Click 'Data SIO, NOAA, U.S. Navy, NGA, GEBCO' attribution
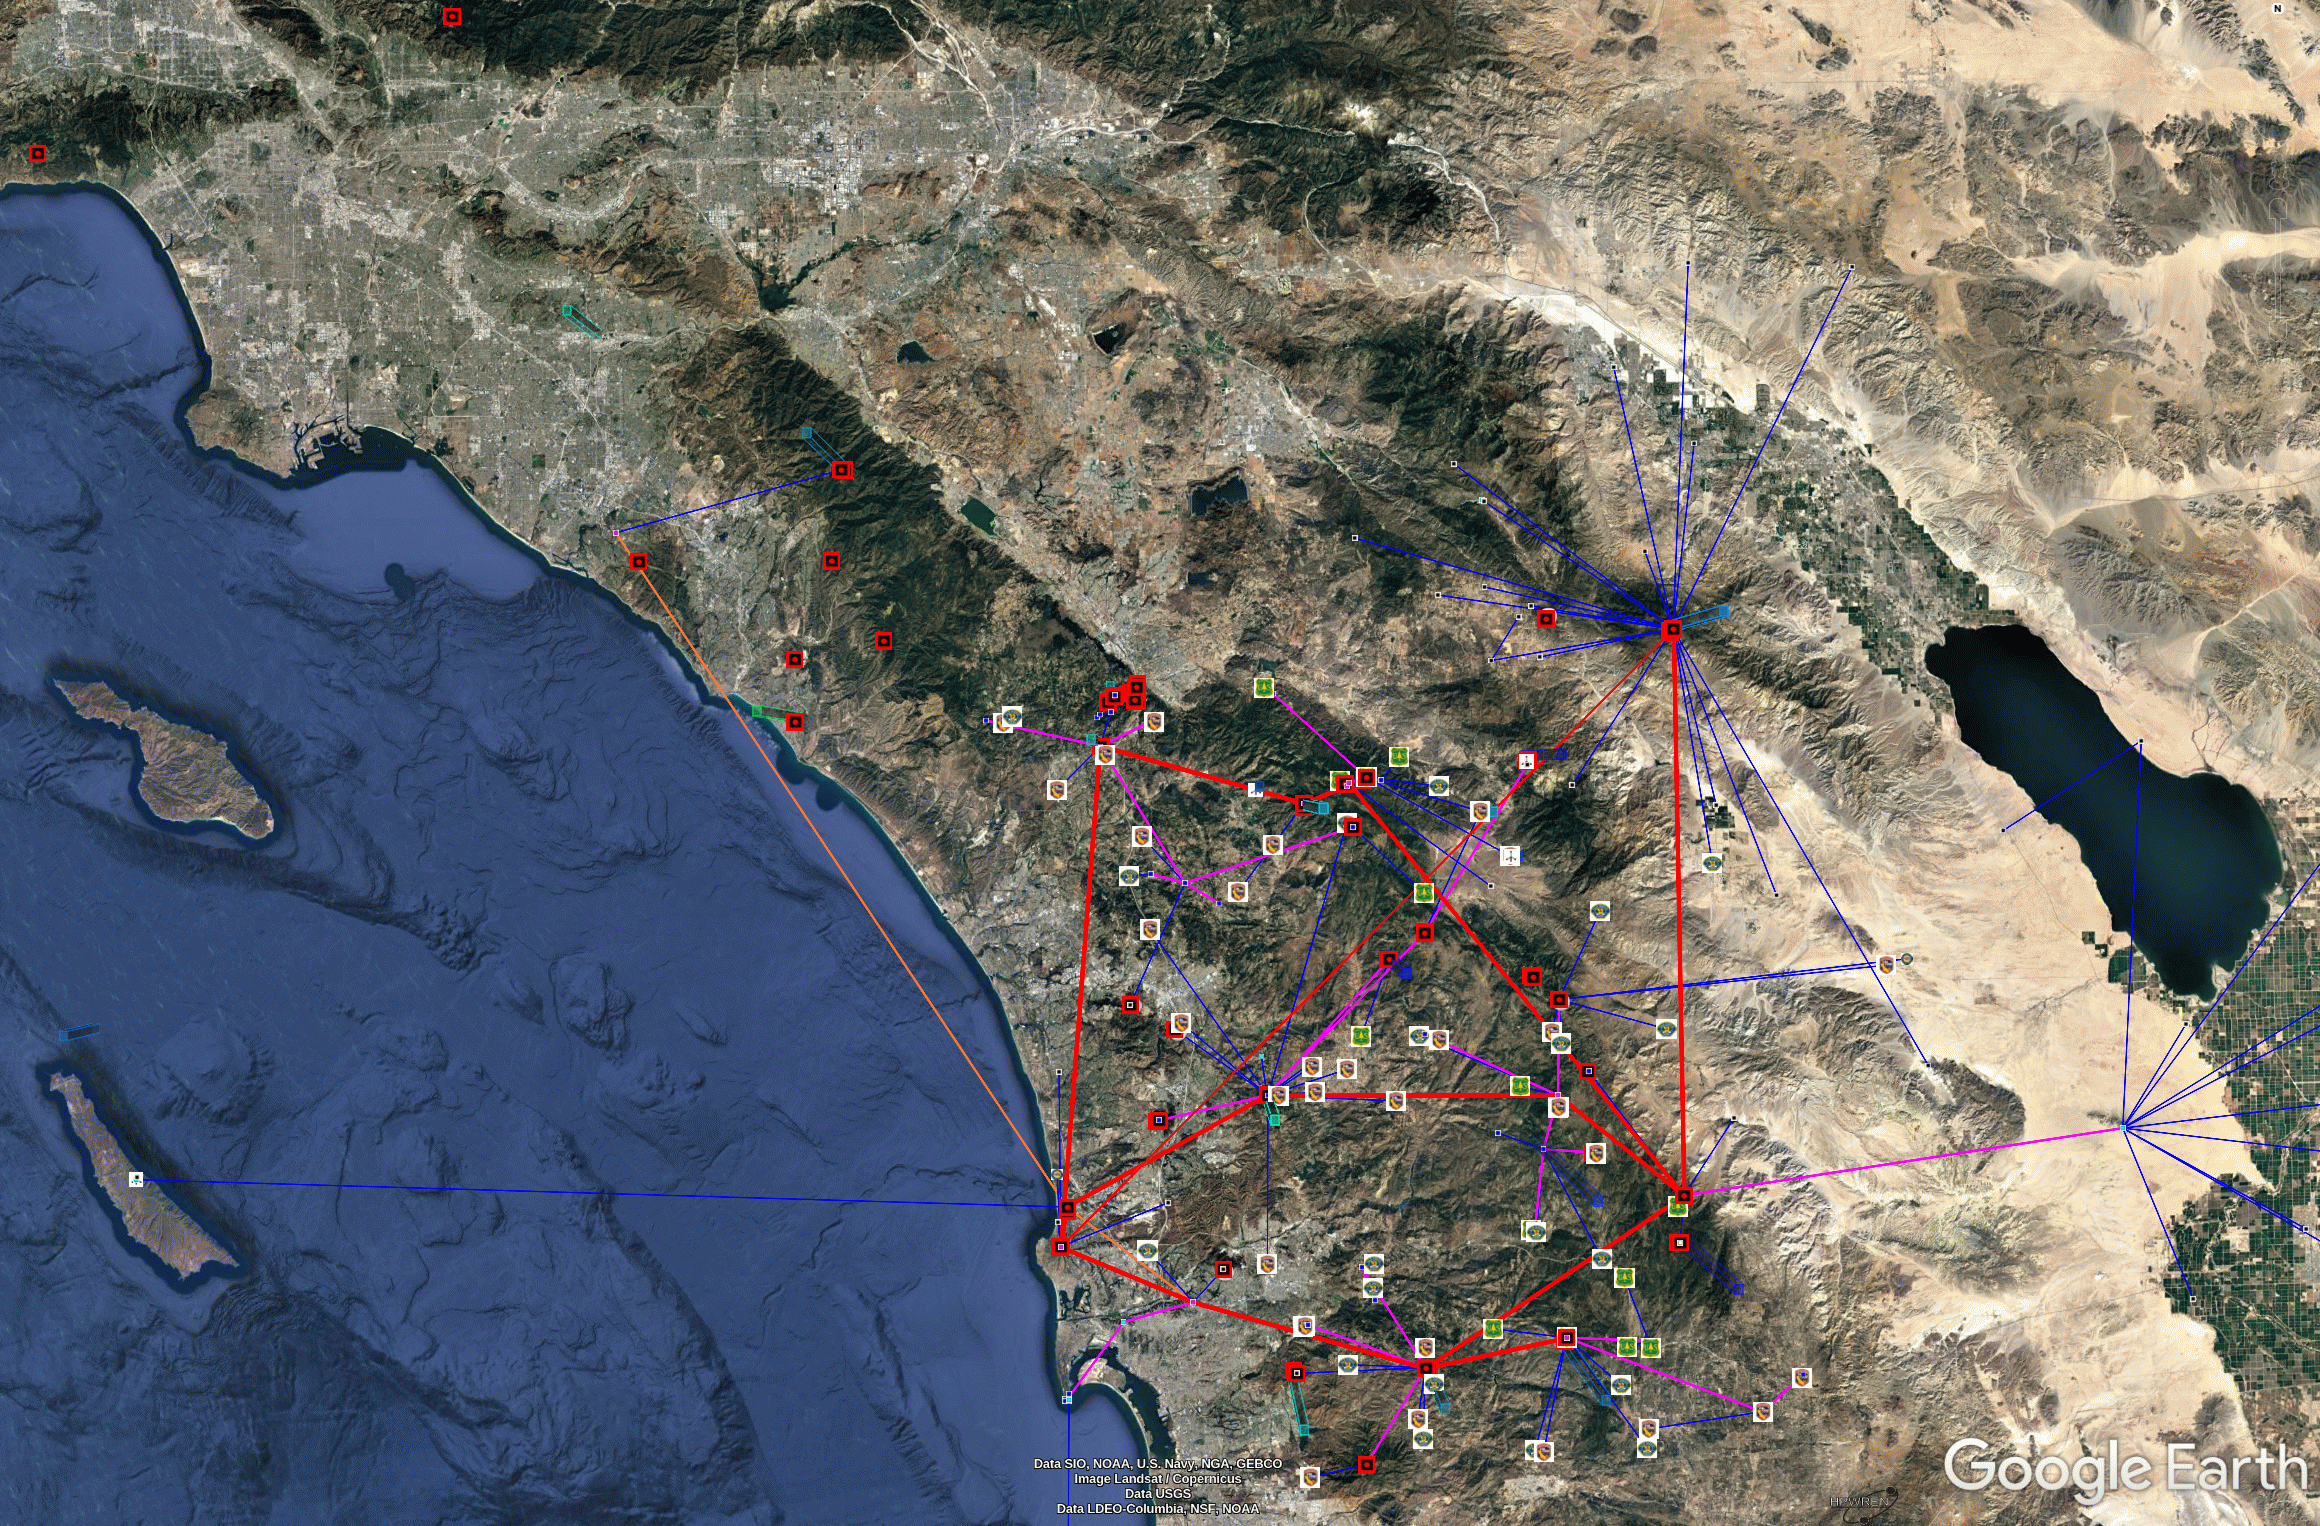 pos(1158,1464)
